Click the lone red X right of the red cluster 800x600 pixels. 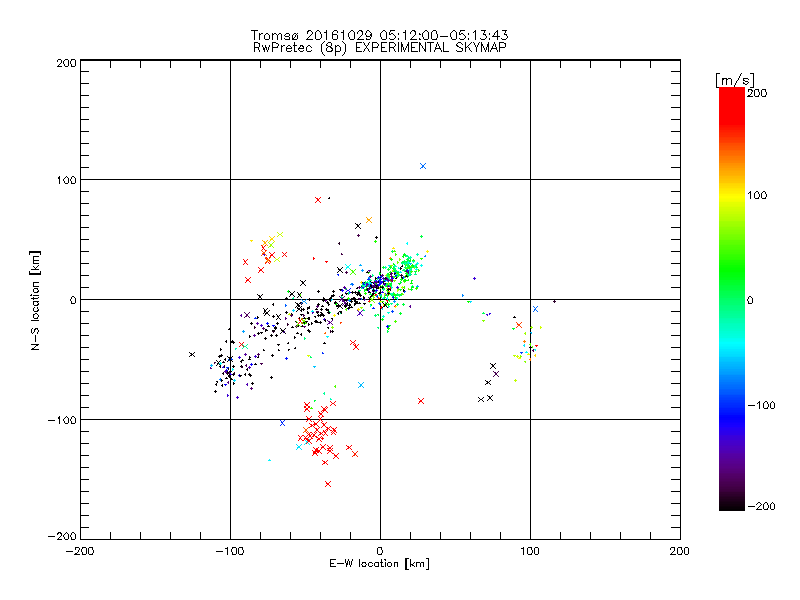click(x=421, y=401)
